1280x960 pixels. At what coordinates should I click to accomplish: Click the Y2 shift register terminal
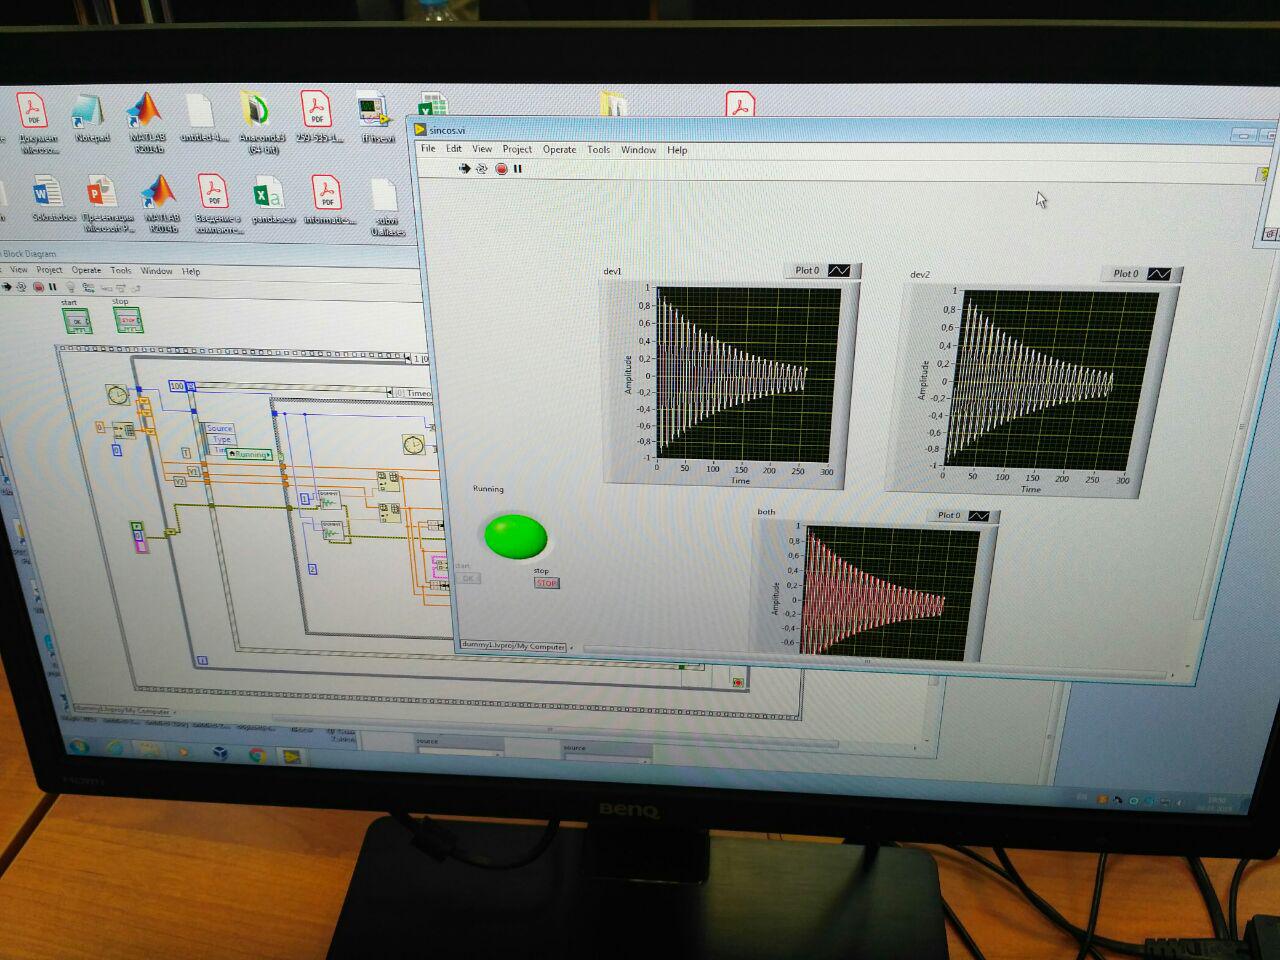[179, 482]
